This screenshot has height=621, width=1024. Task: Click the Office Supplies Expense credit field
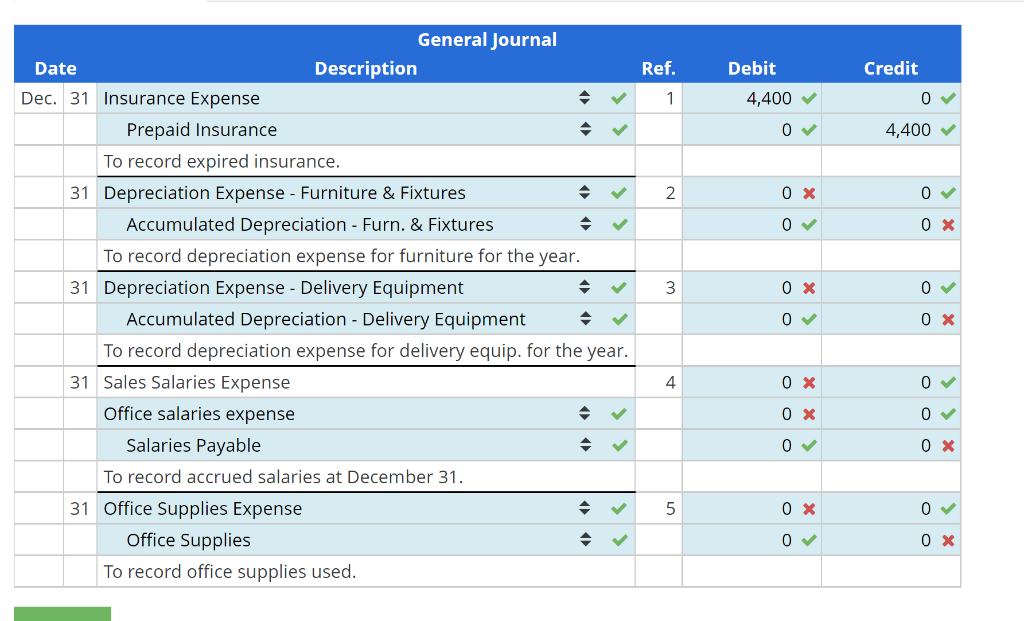[x=891, y=508]
